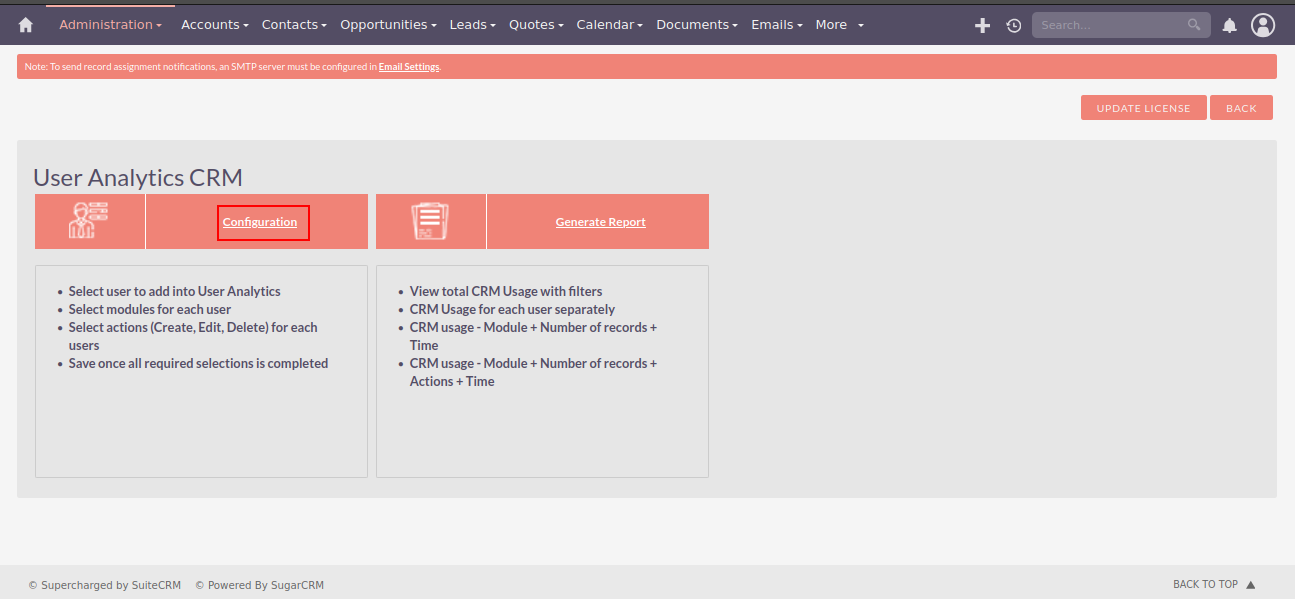Open the Opportunities dropdown
The width and height of the screenshot is (1295, 599).
click(388, 24)
